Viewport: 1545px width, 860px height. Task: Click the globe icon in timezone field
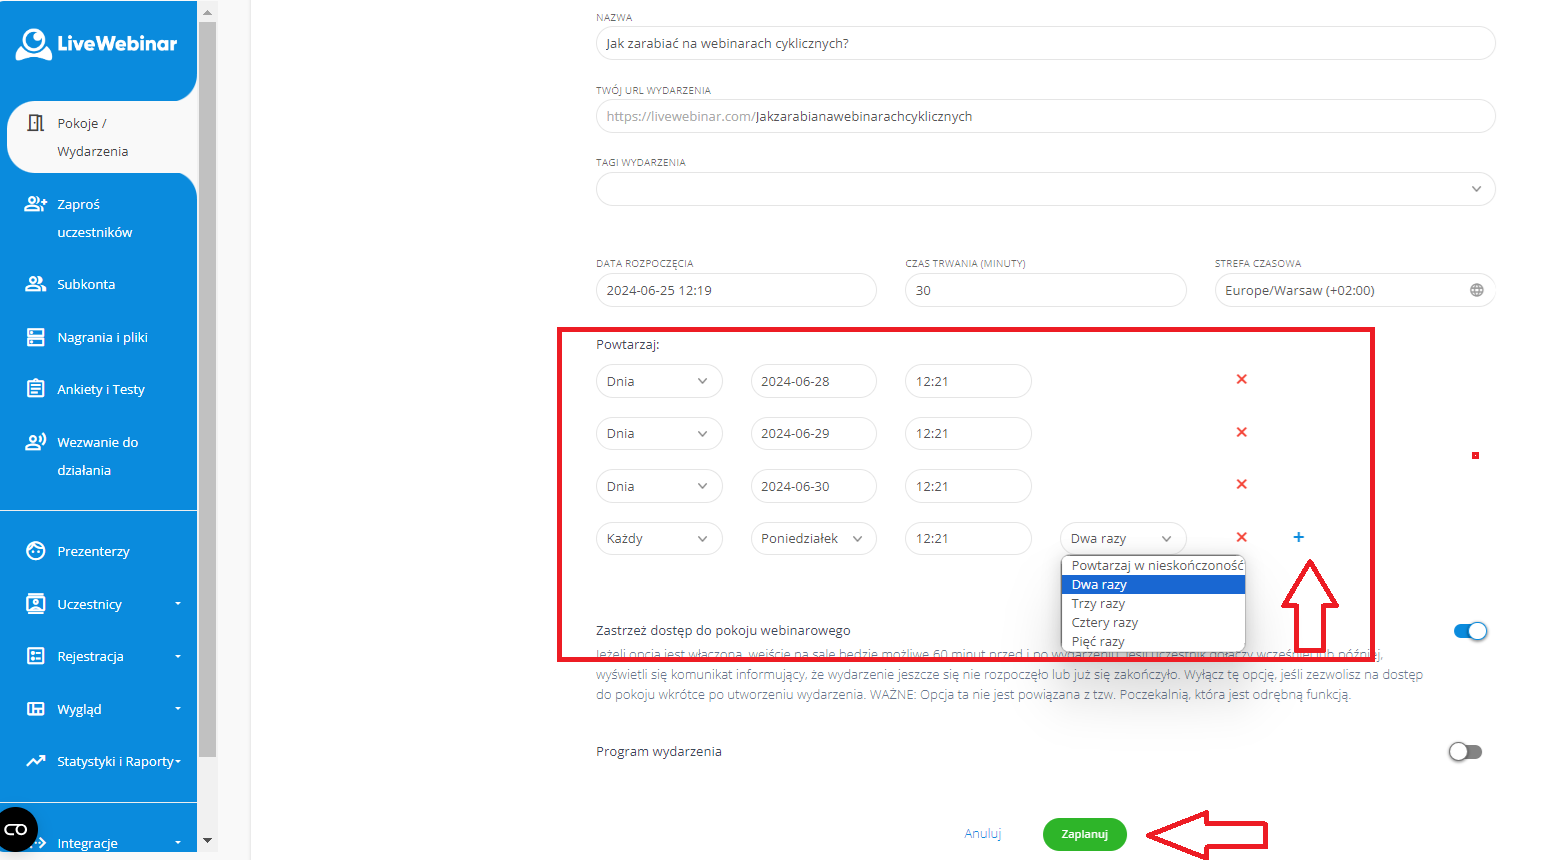coord(1476,291)
